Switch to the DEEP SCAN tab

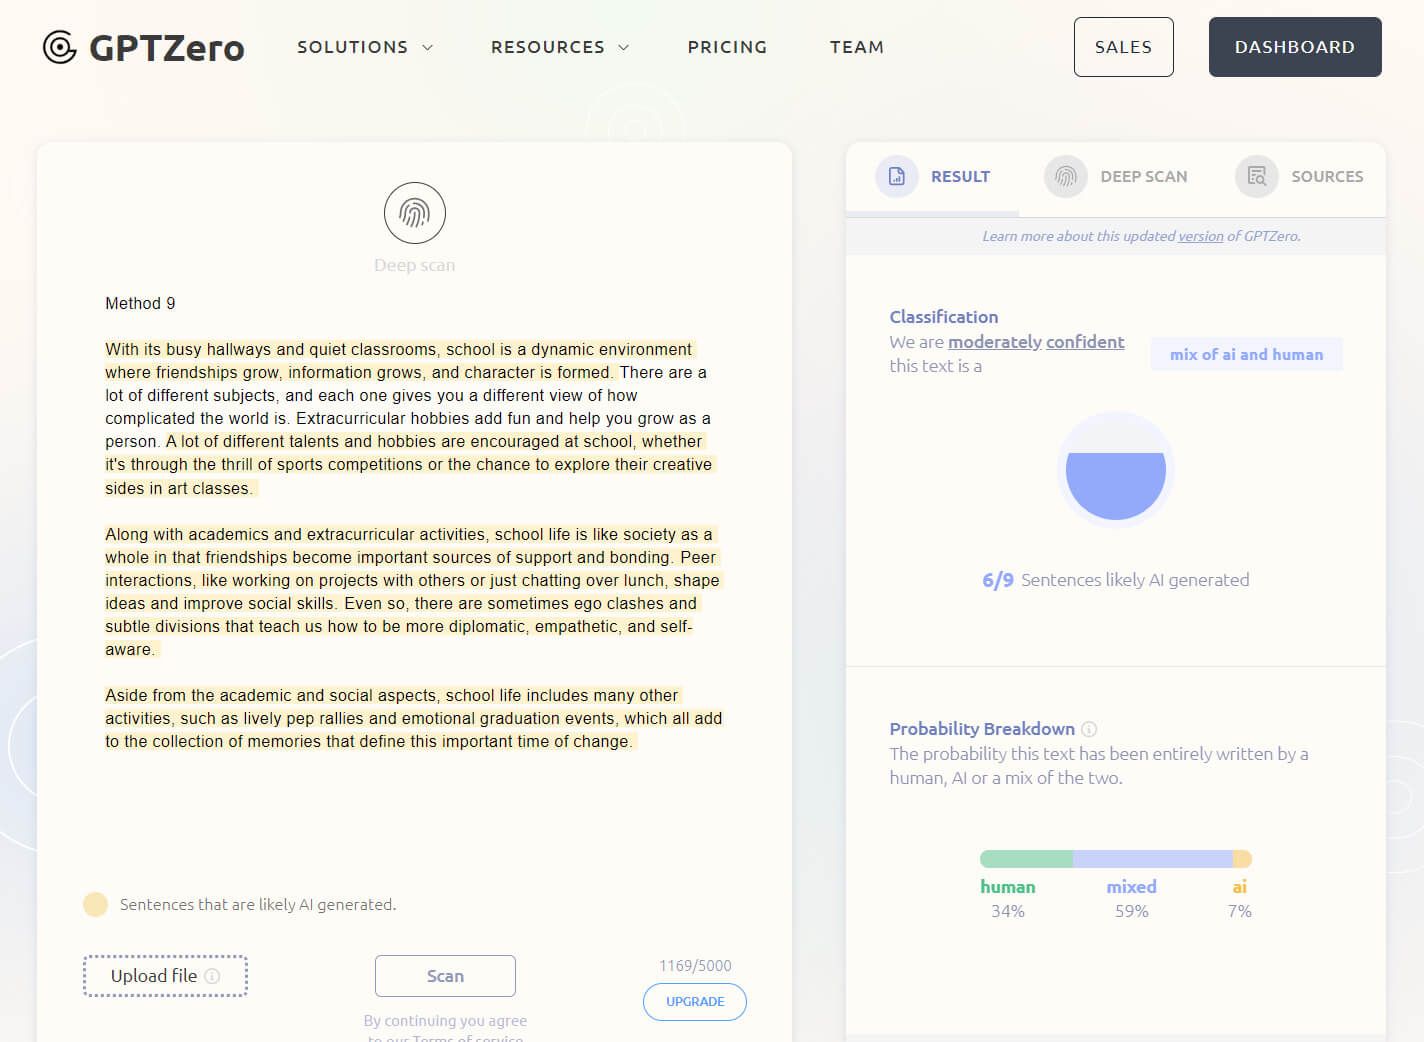[x=1143, y=176]
